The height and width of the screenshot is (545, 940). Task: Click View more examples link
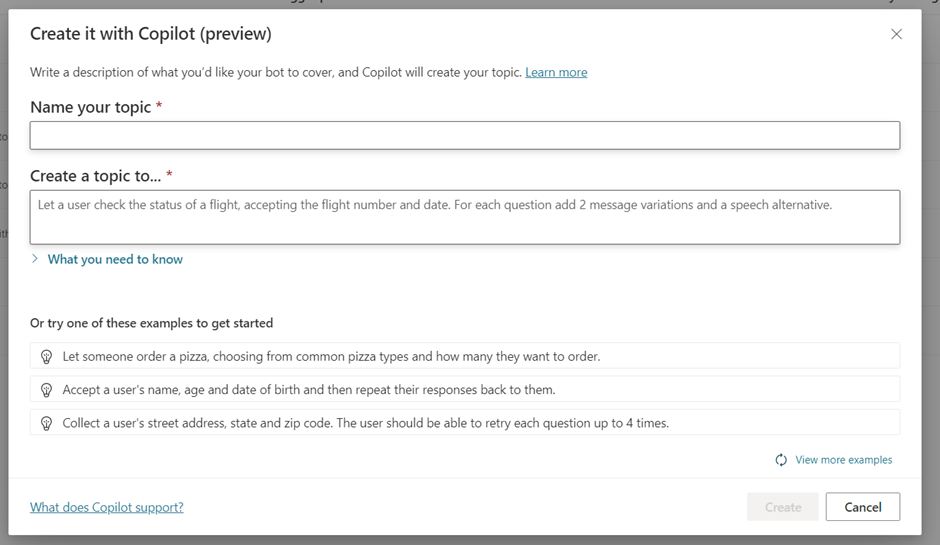[843, 460]
